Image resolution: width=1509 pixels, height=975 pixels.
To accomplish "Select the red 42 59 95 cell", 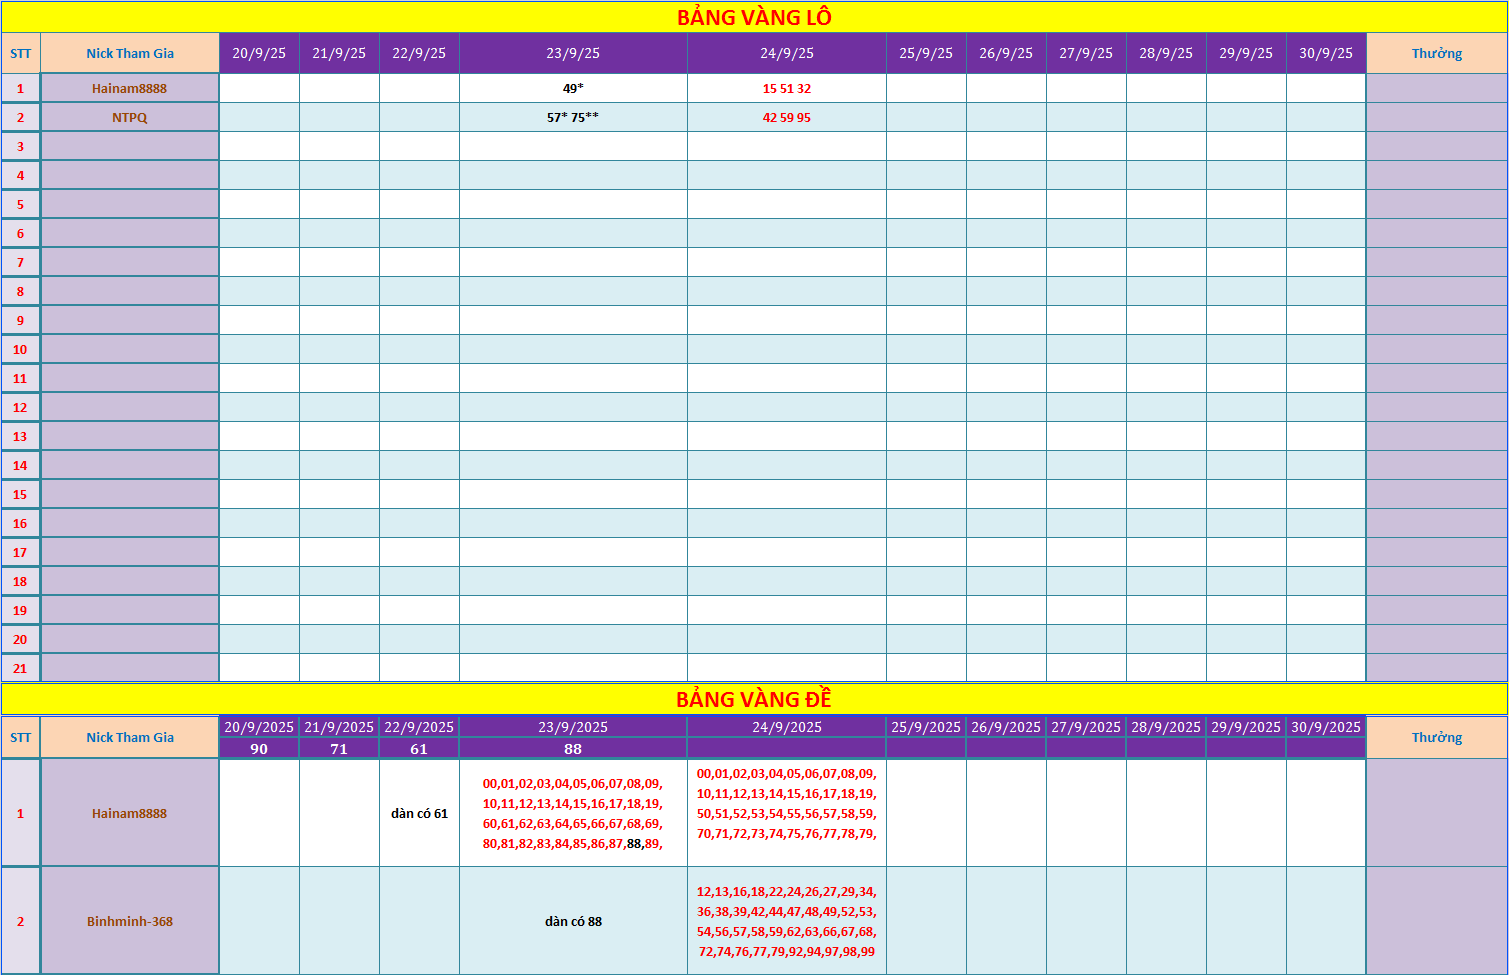I will [x=787, y=117].
